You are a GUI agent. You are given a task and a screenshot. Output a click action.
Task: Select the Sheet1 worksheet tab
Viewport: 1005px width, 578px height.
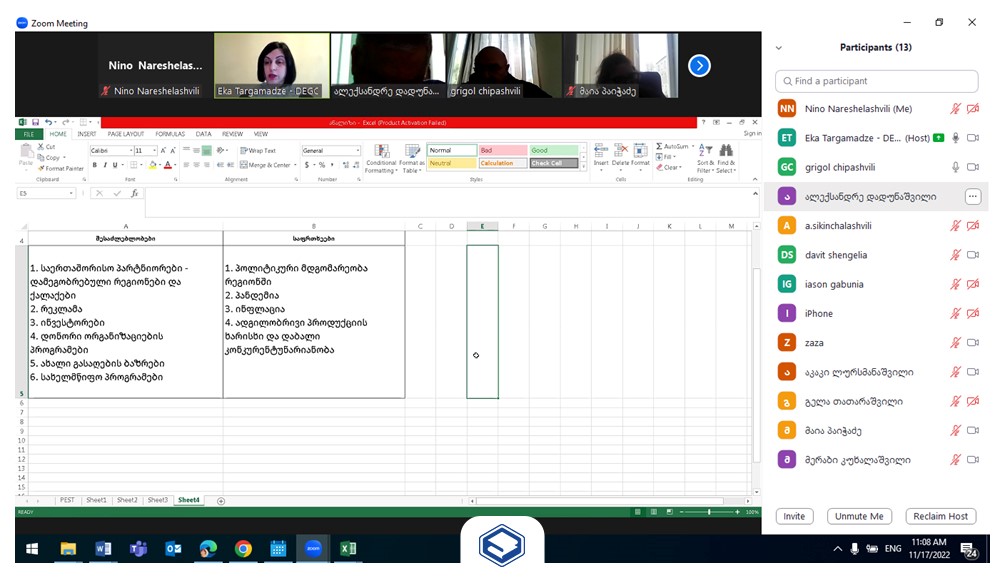96,500
